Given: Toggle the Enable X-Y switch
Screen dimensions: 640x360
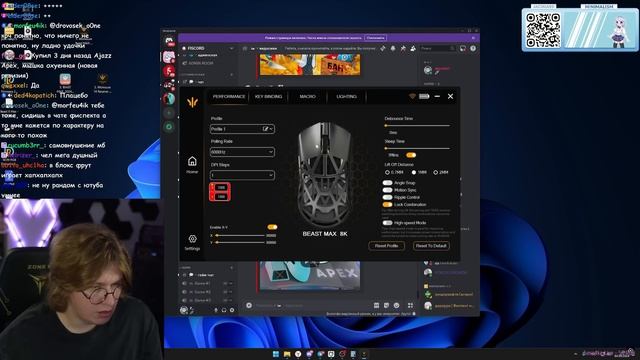Looking at the screenshot, I should pos(272,227).
